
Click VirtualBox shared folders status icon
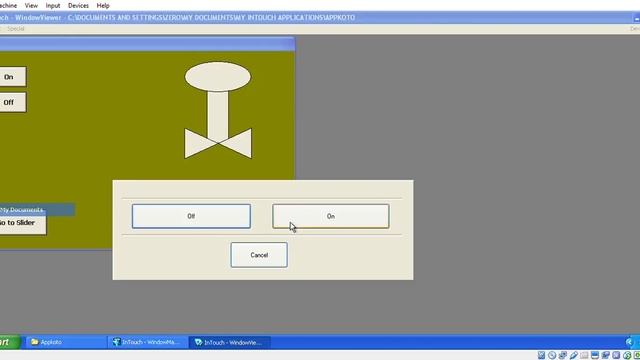(x=584, y=355)
